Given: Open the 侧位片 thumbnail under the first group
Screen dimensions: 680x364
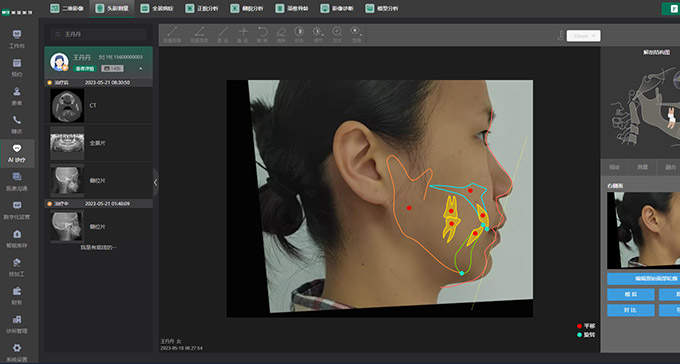Looking at the screenshot, I should pyautogui.click(x=67, y=180).
